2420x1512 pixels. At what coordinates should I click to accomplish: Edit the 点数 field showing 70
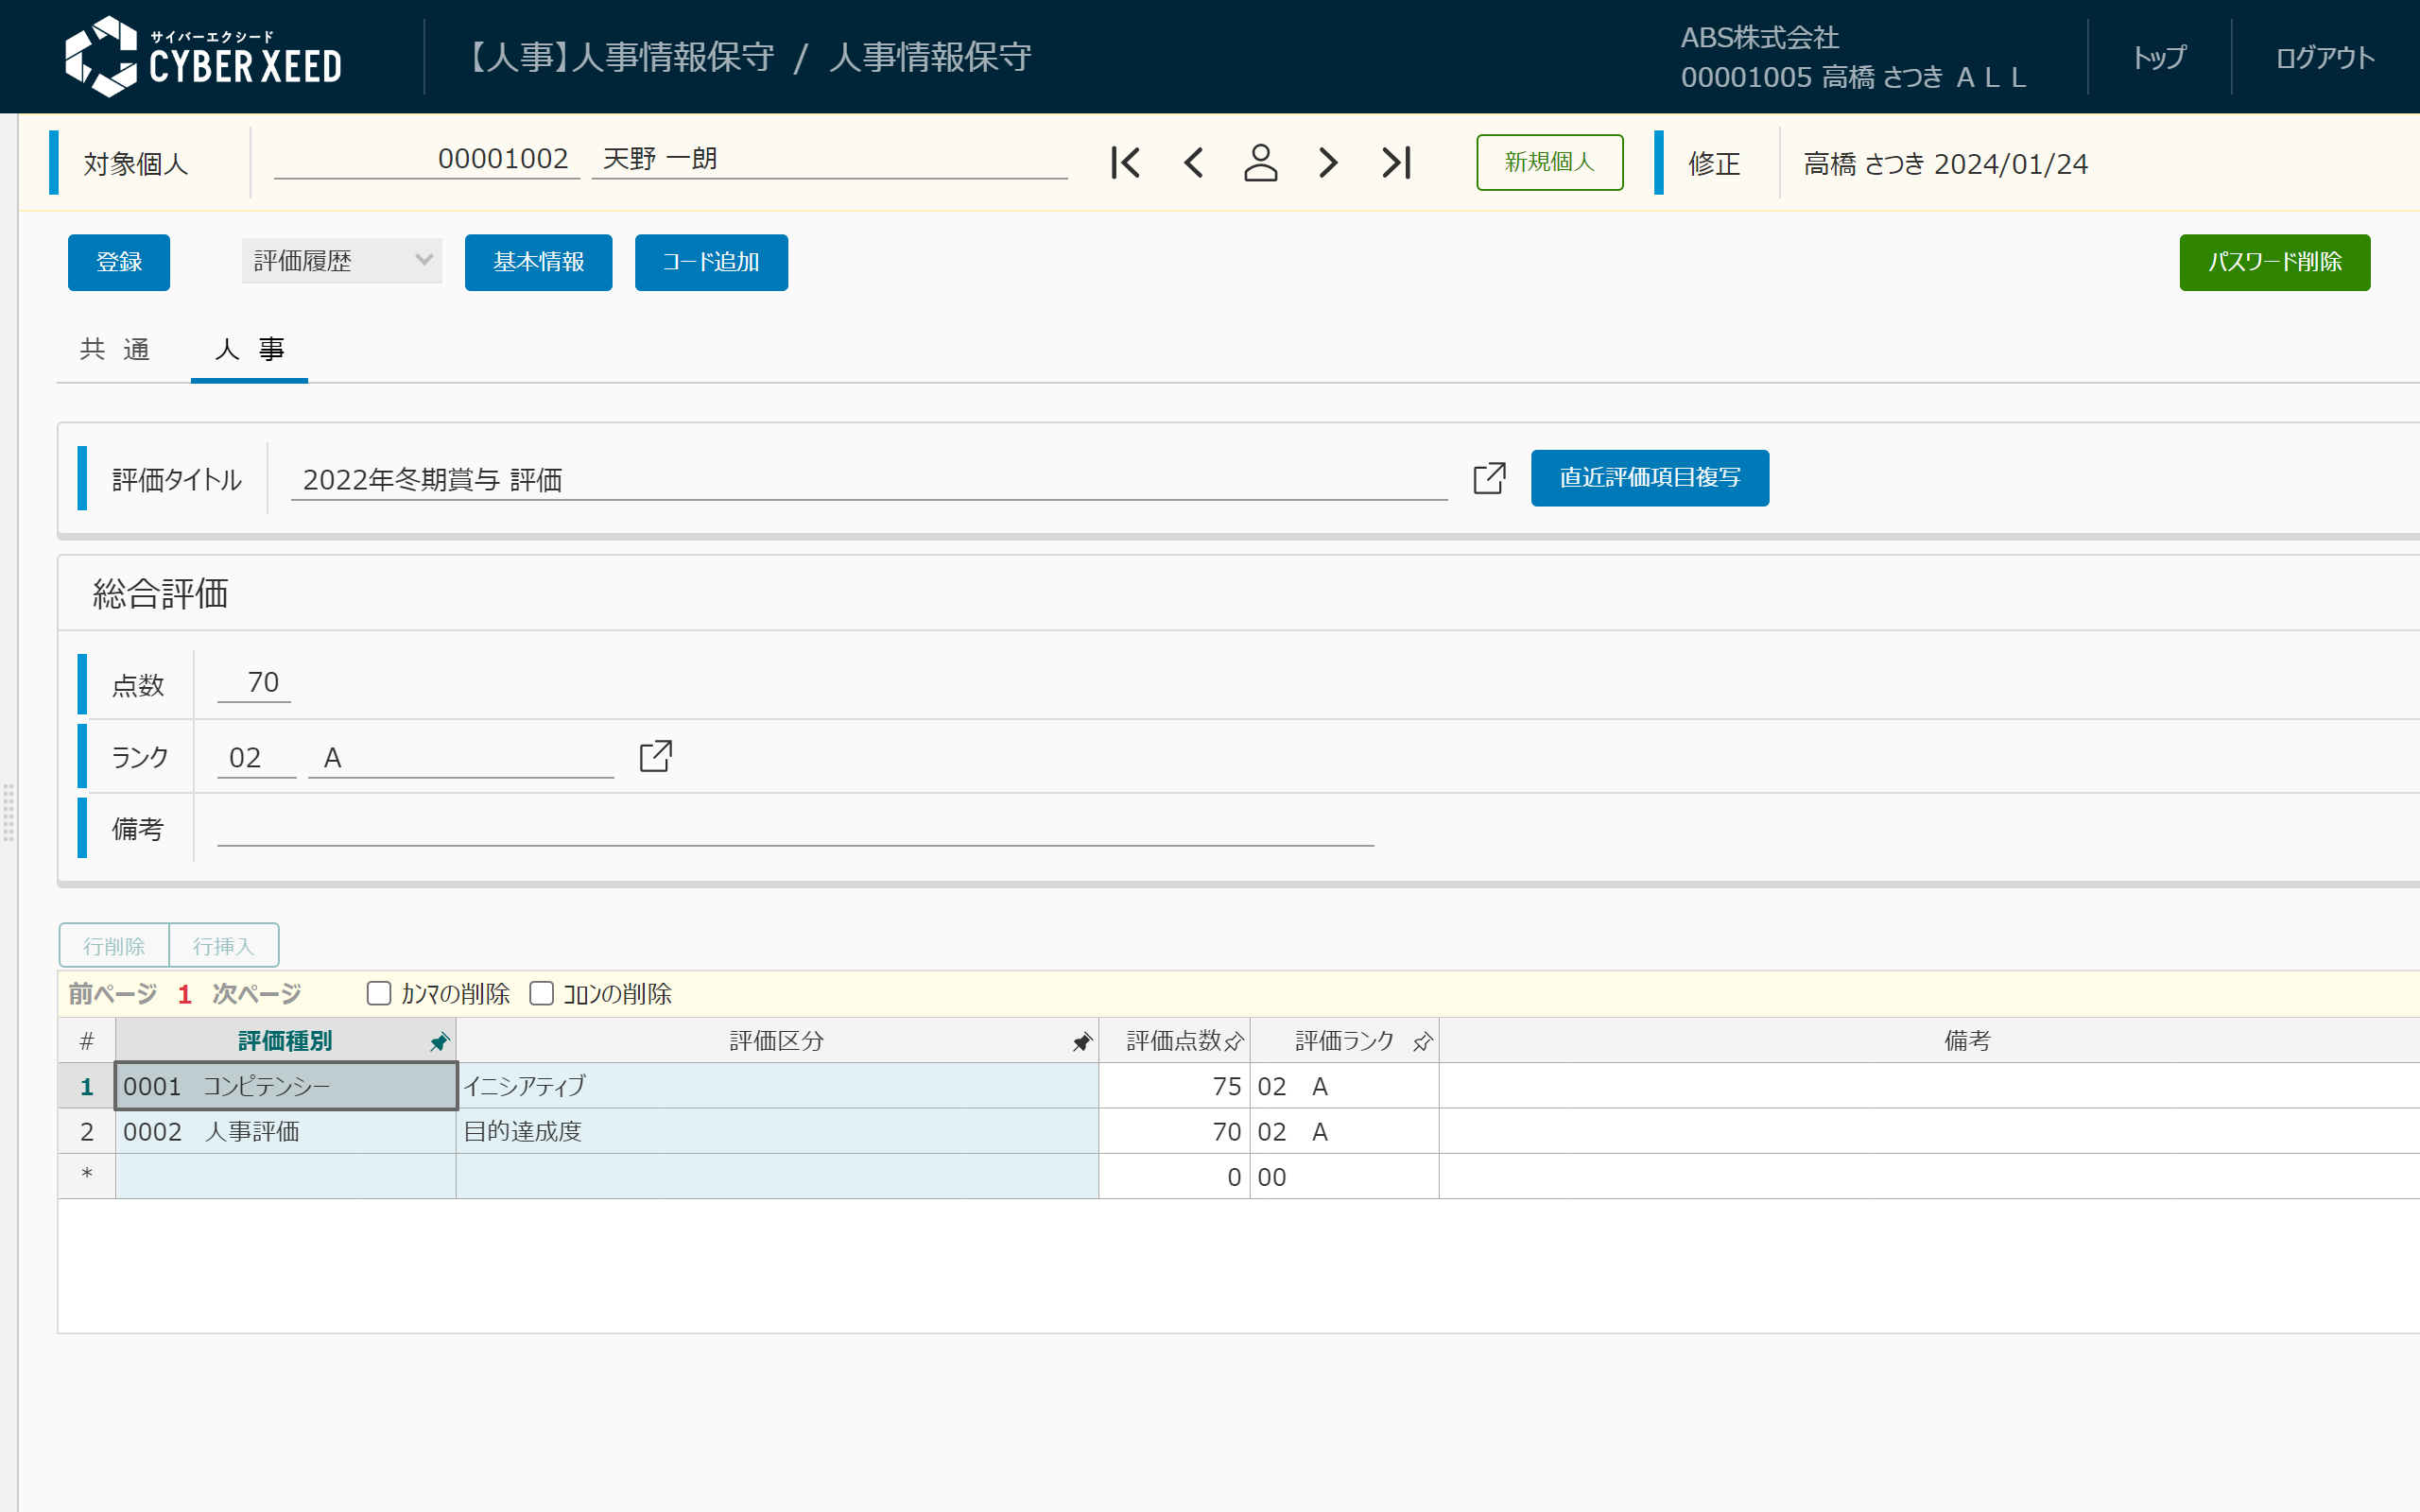[254, 682]
